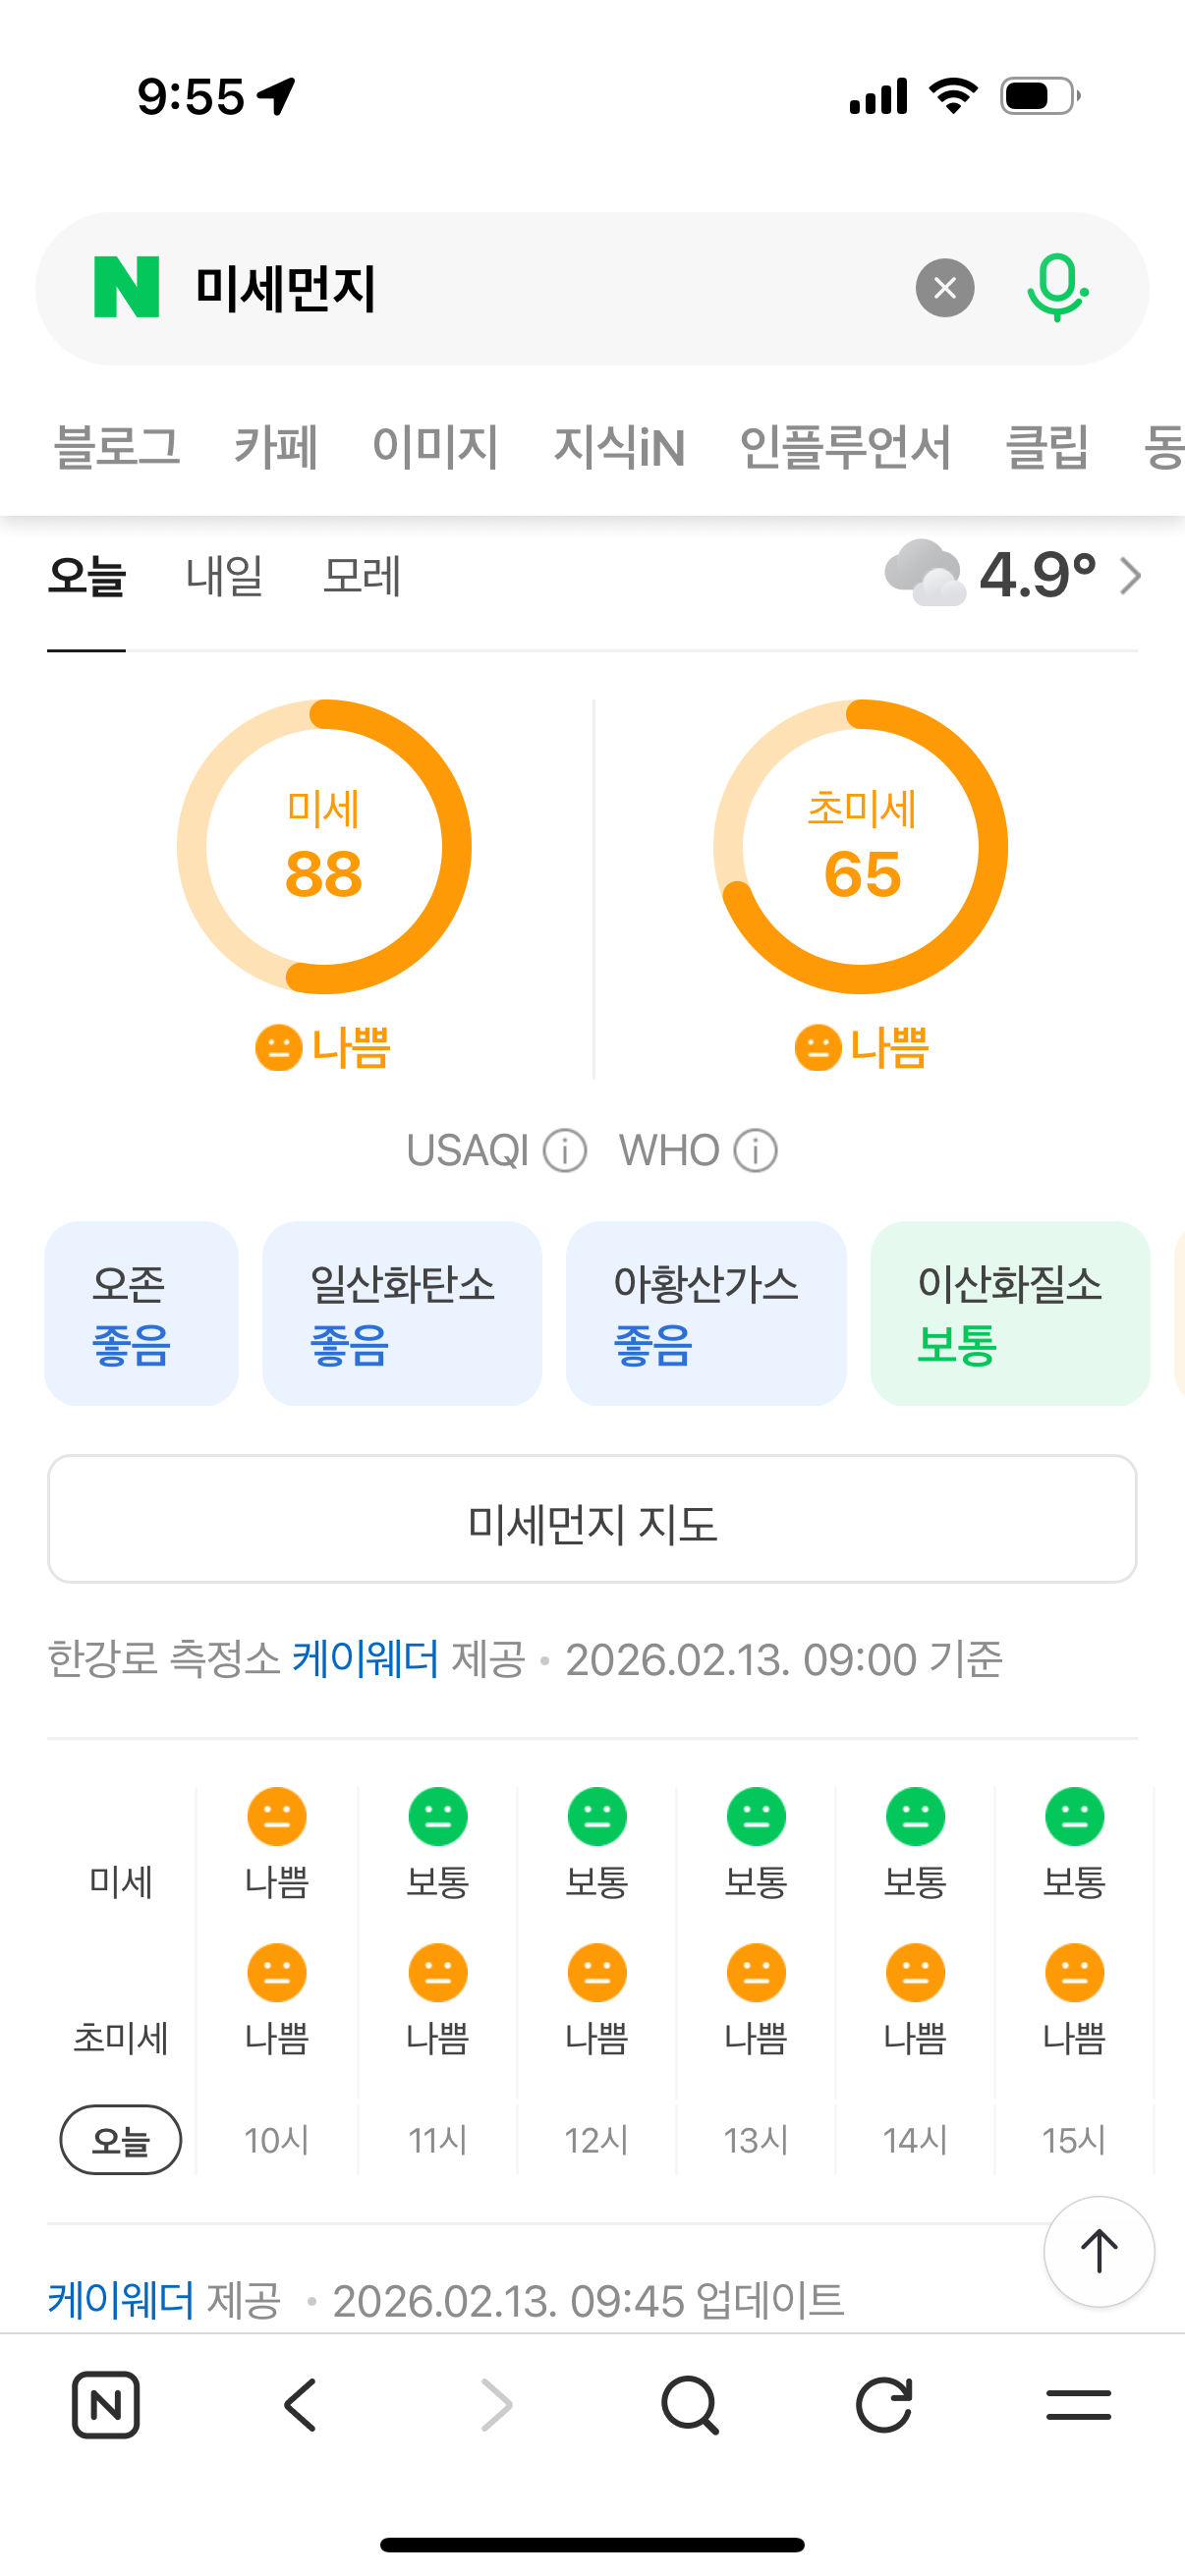
Task: Open the 미세먼지 지도 button
Action: click(592, 1519)
